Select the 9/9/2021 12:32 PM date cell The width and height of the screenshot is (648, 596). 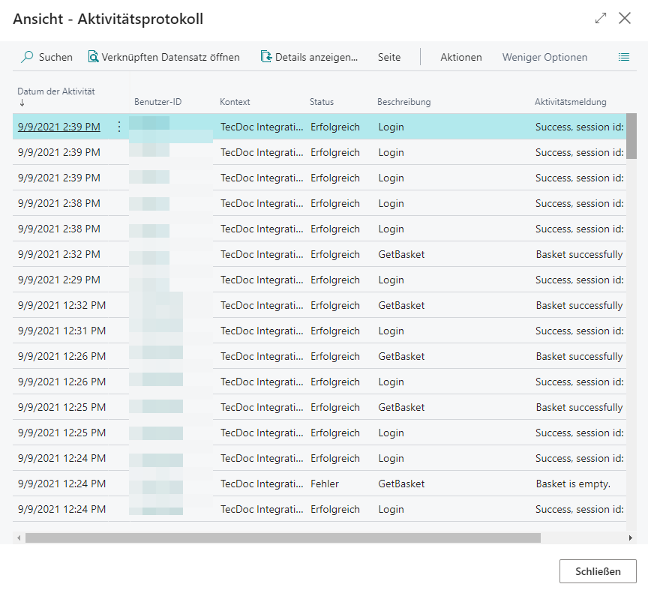click(x=62, y=305)
